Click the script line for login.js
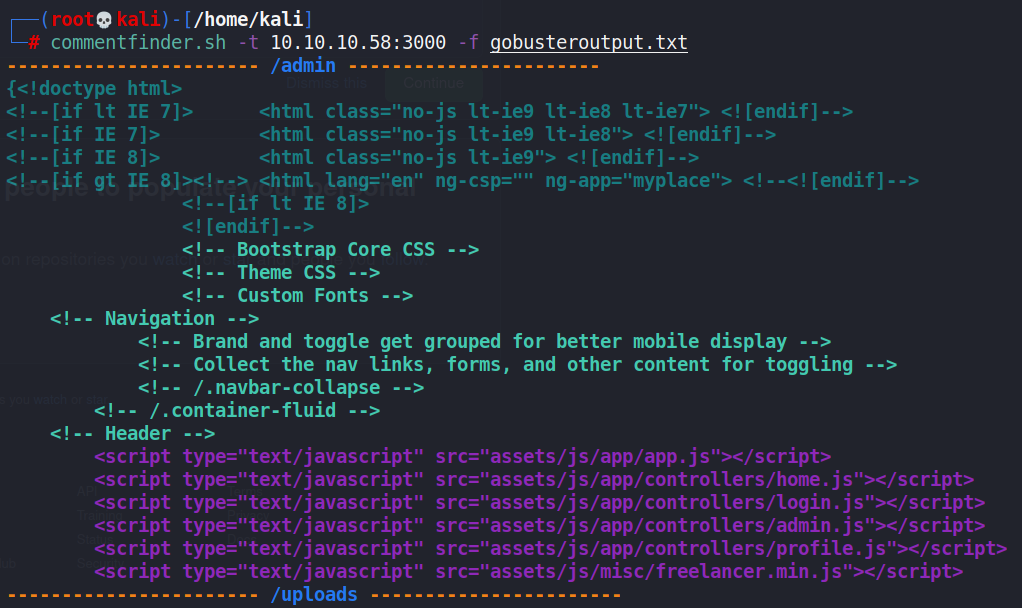1022x608 pixels. 540,503
